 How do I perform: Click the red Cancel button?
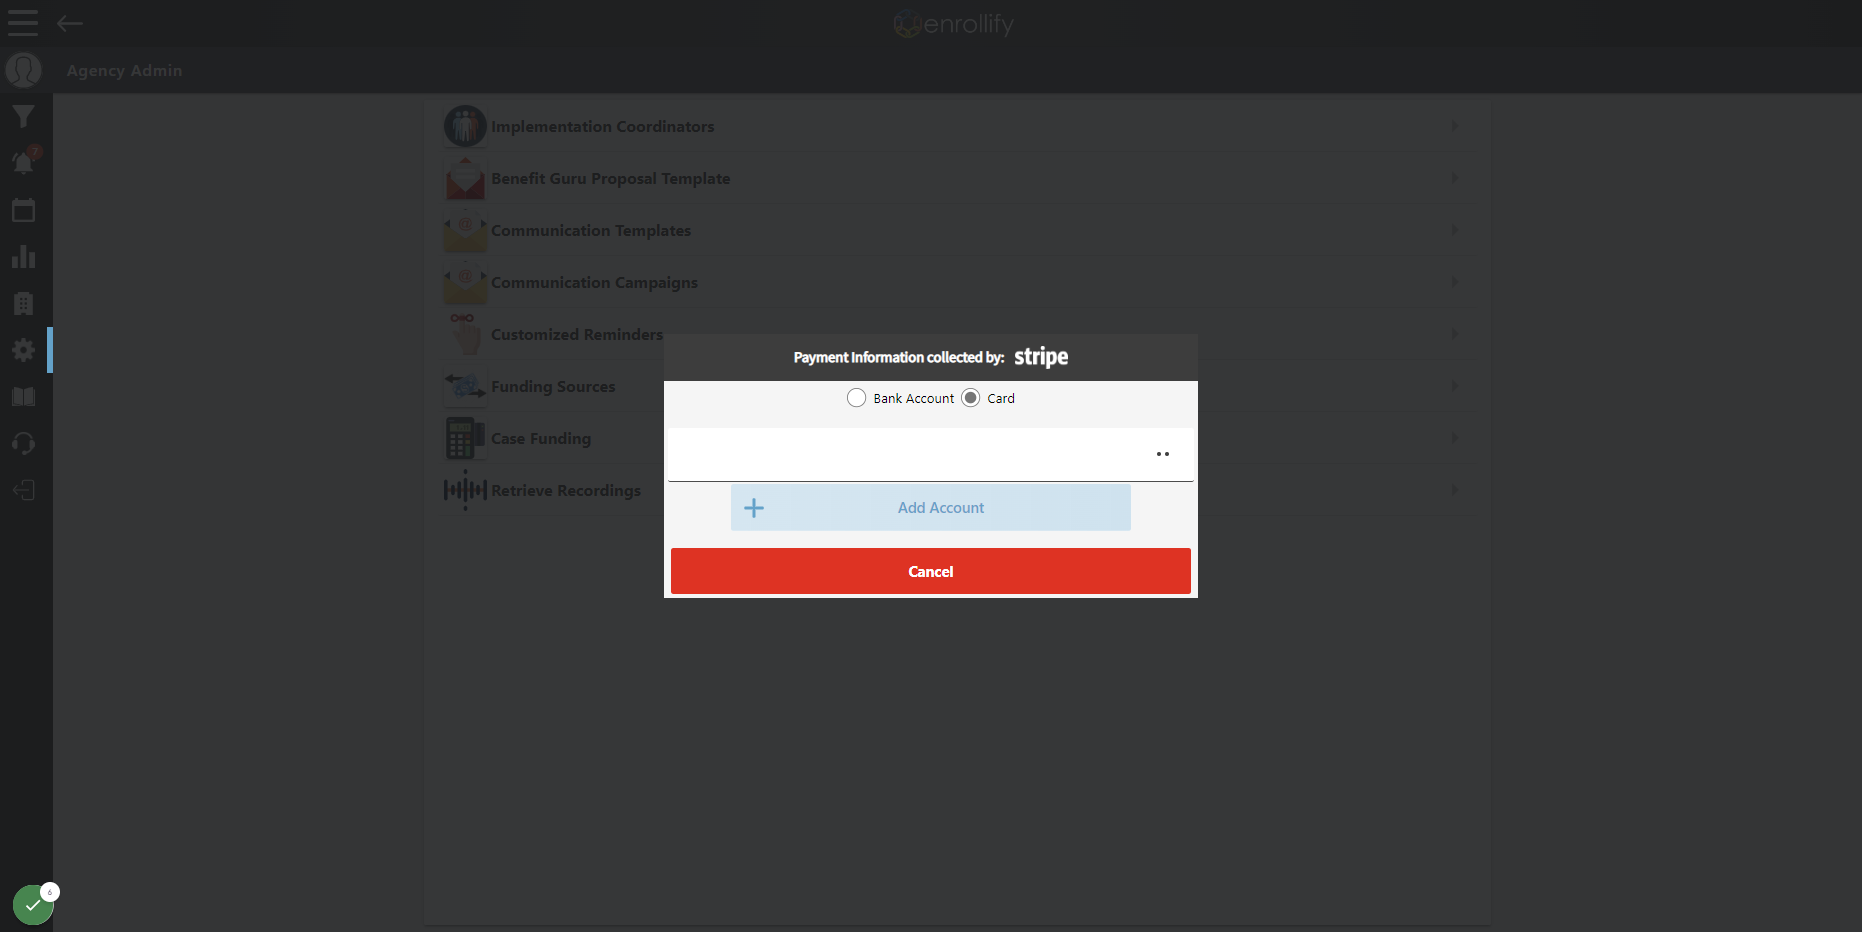click(x=931, y=571)
